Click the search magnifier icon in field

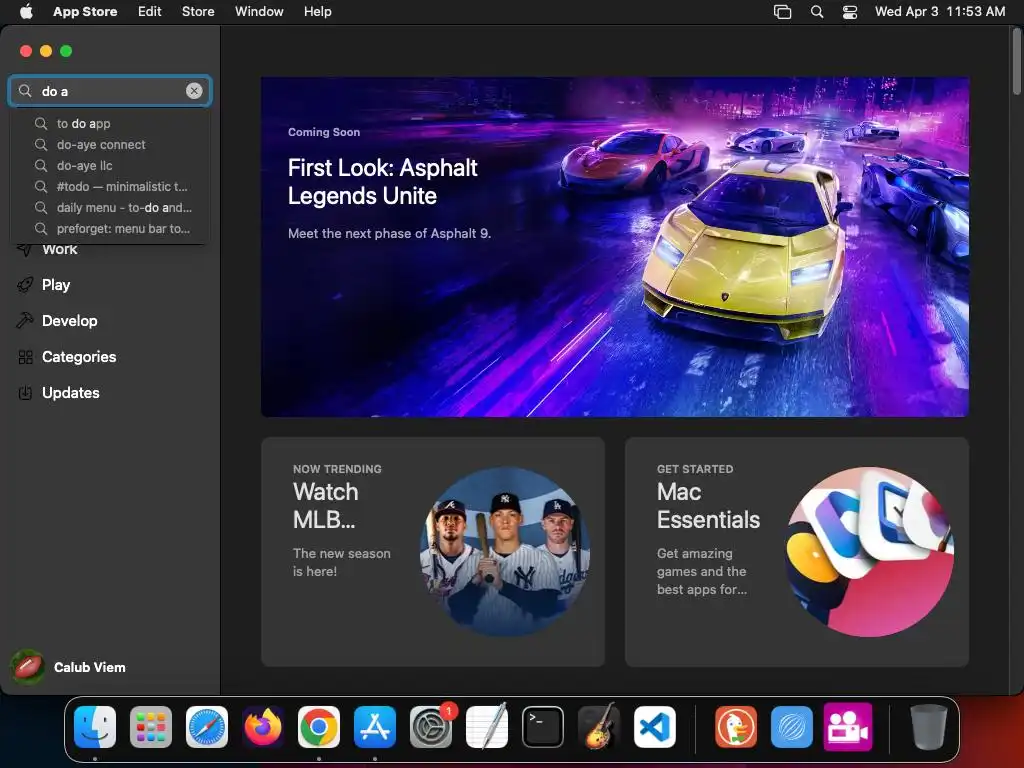click(x=25, y=91)
